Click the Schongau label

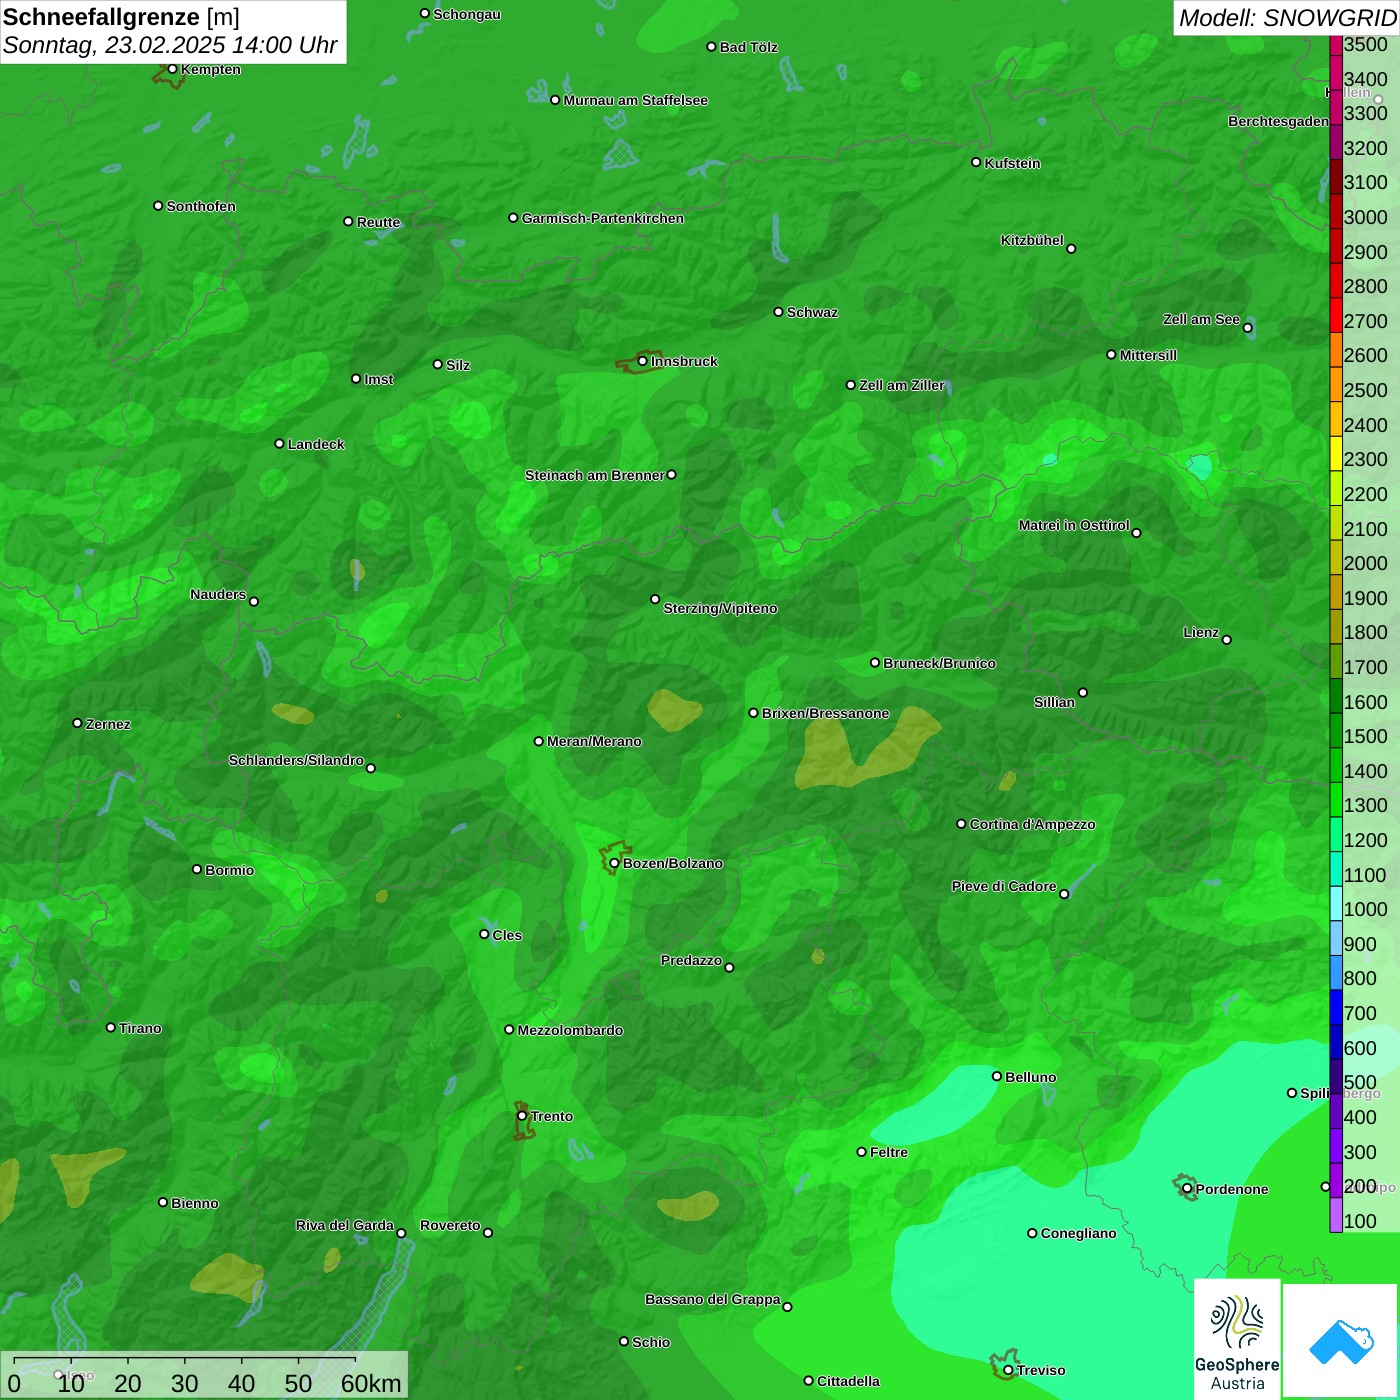point(466,14)
